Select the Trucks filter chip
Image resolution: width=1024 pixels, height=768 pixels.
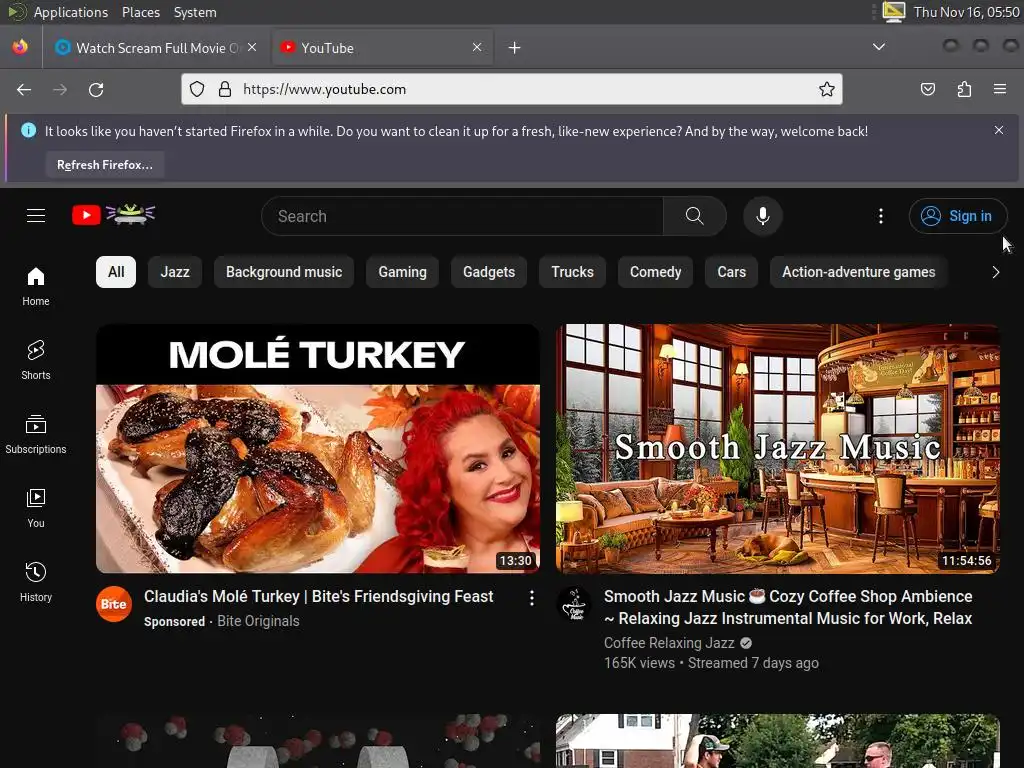pyautogui.click(x=572, y=272)
